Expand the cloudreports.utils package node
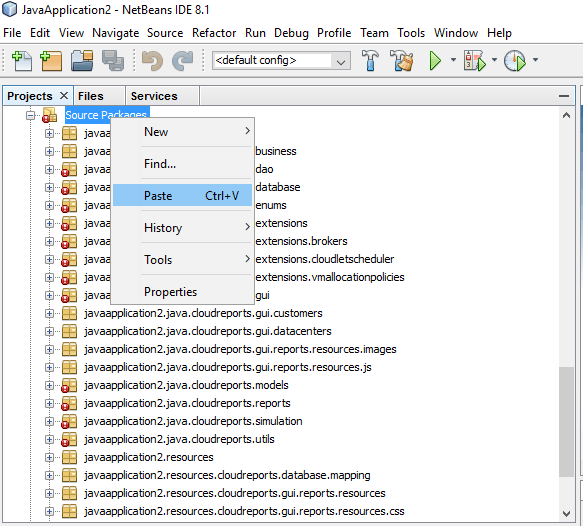This screenshot has height=526, width=583. 49,439
